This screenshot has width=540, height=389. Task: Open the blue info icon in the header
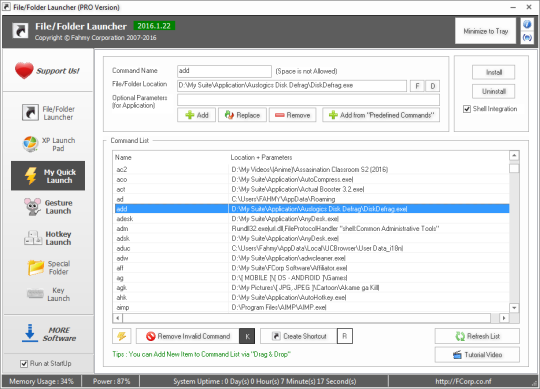[x=527, y=24]
